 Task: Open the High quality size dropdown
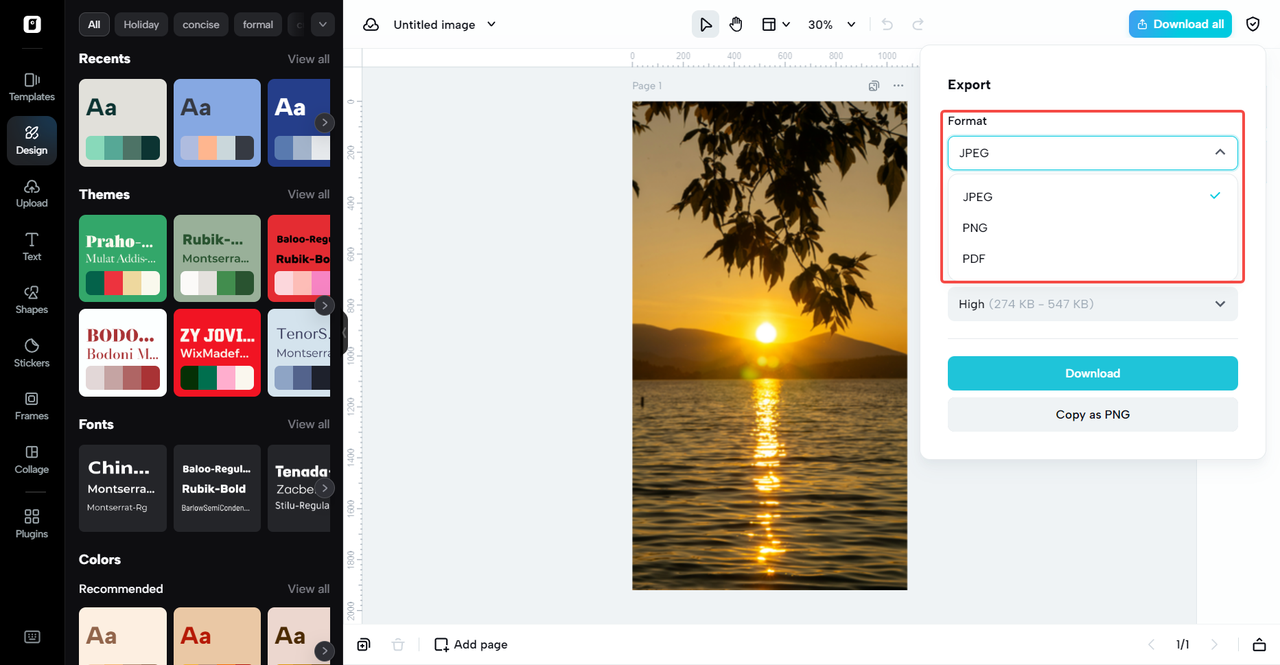click(1092, 304)
